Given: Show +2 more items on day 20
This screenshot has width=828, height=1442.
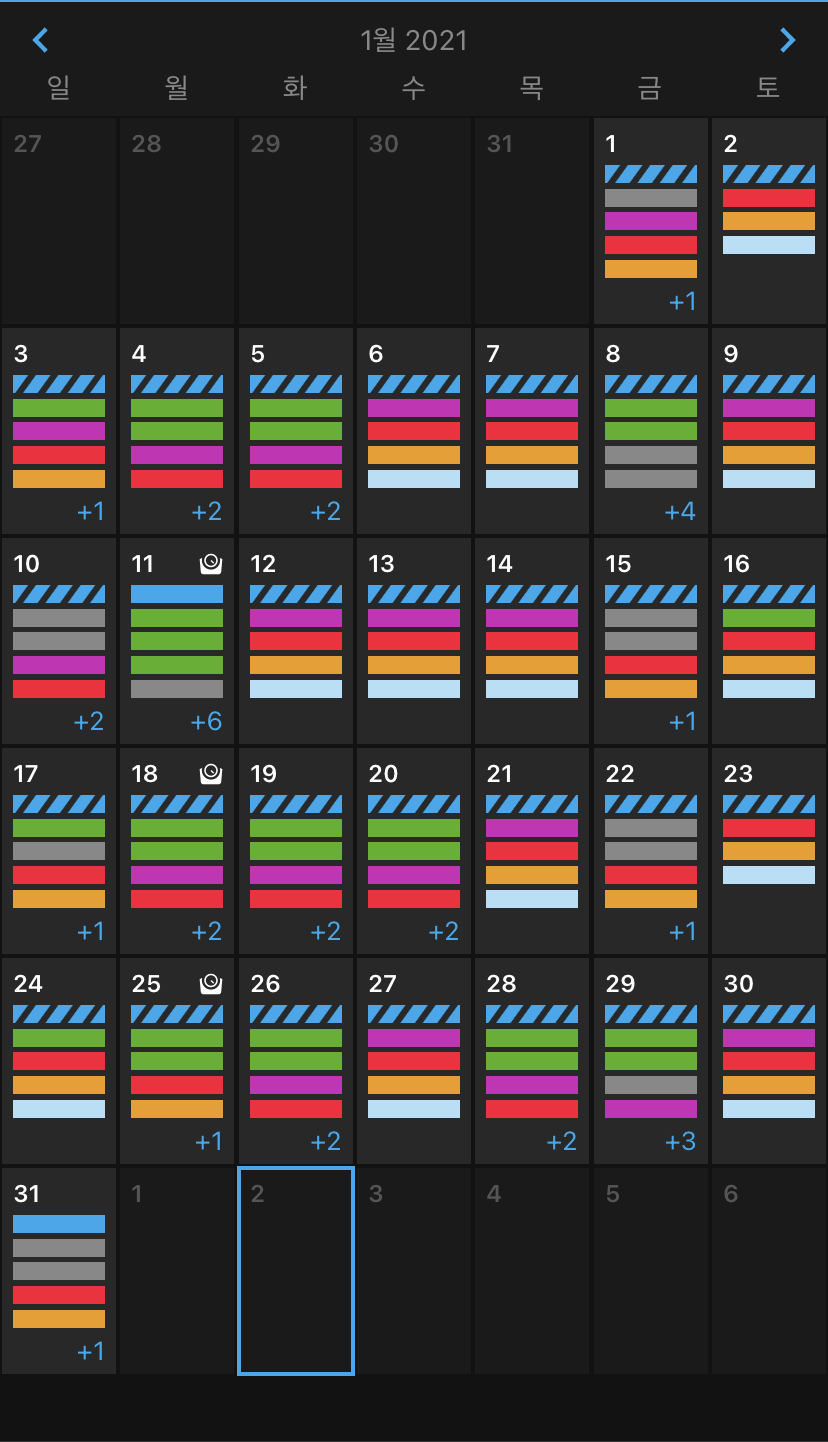Looking at the screenshot, I should point(444,932).
